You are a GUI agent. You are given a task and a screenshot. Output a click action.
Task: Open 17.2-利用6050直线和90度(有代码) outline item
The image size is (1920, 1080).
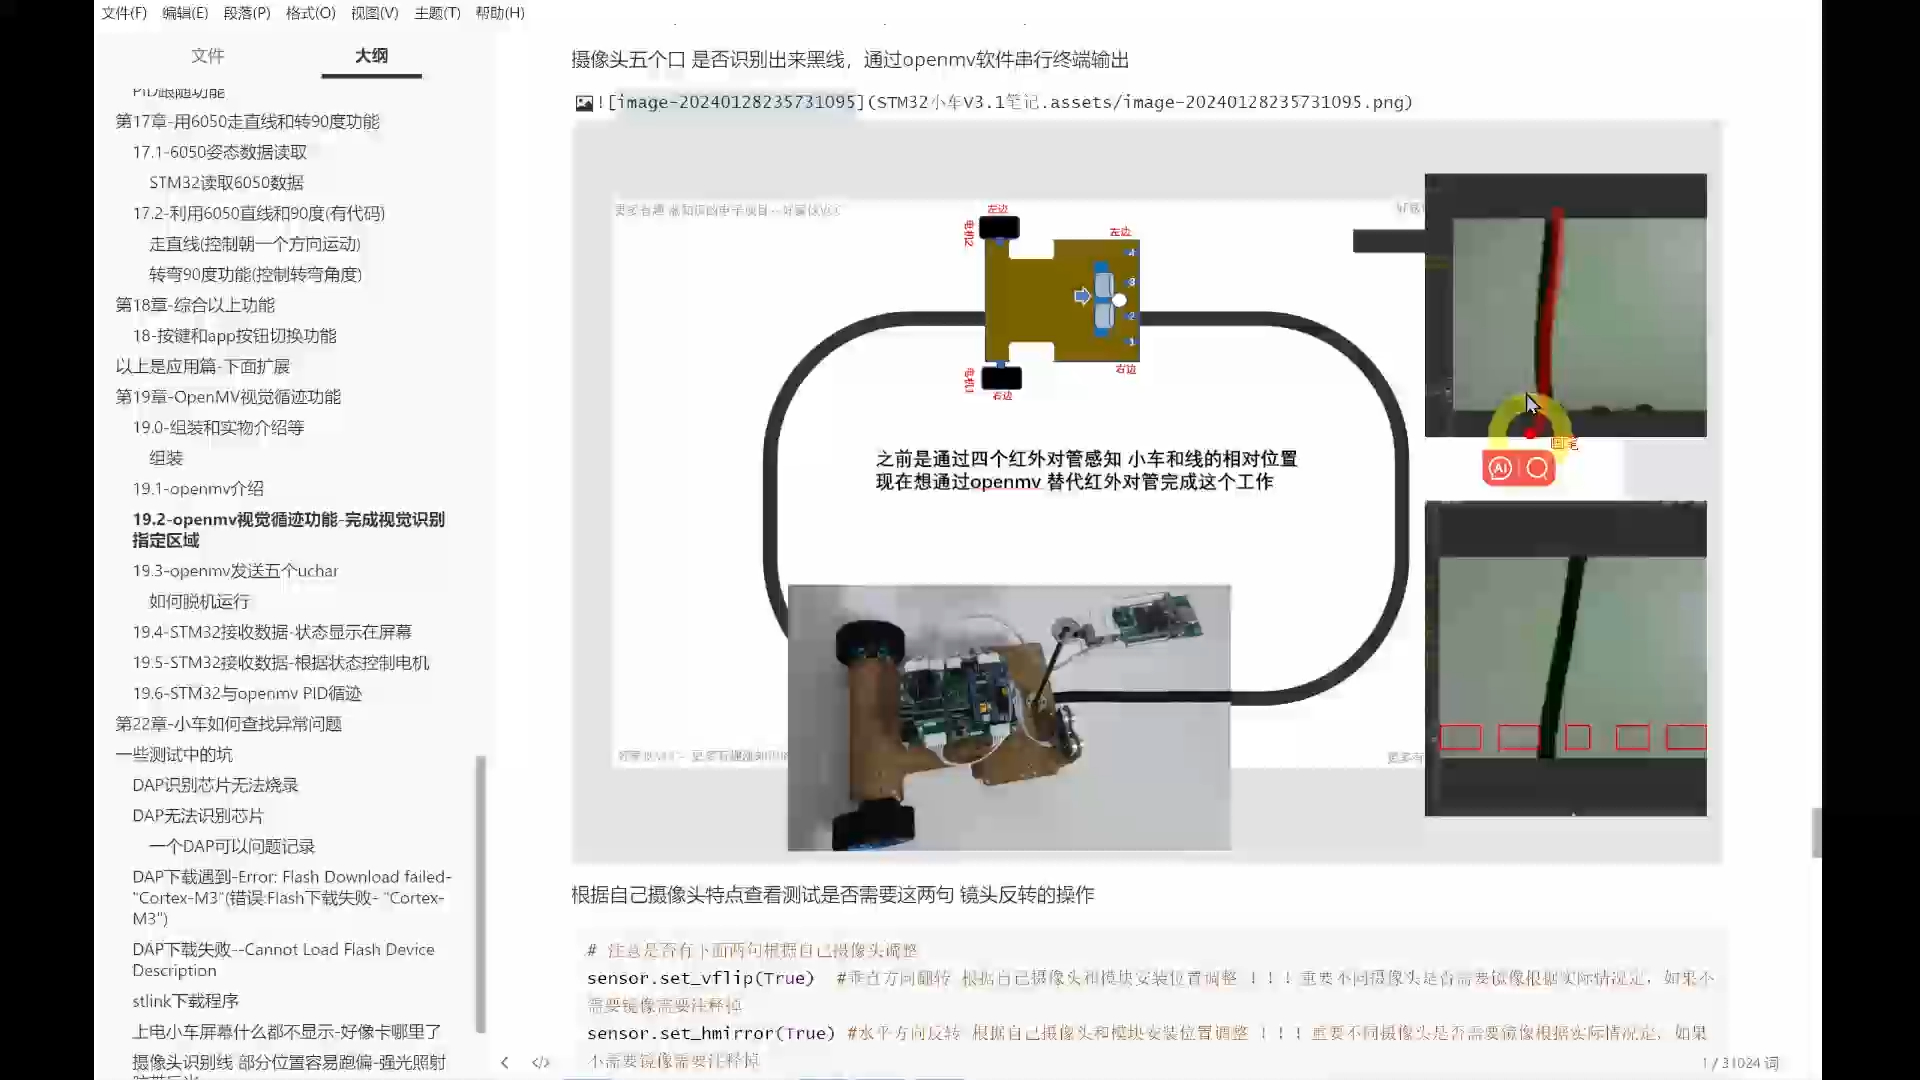[259, 213]
